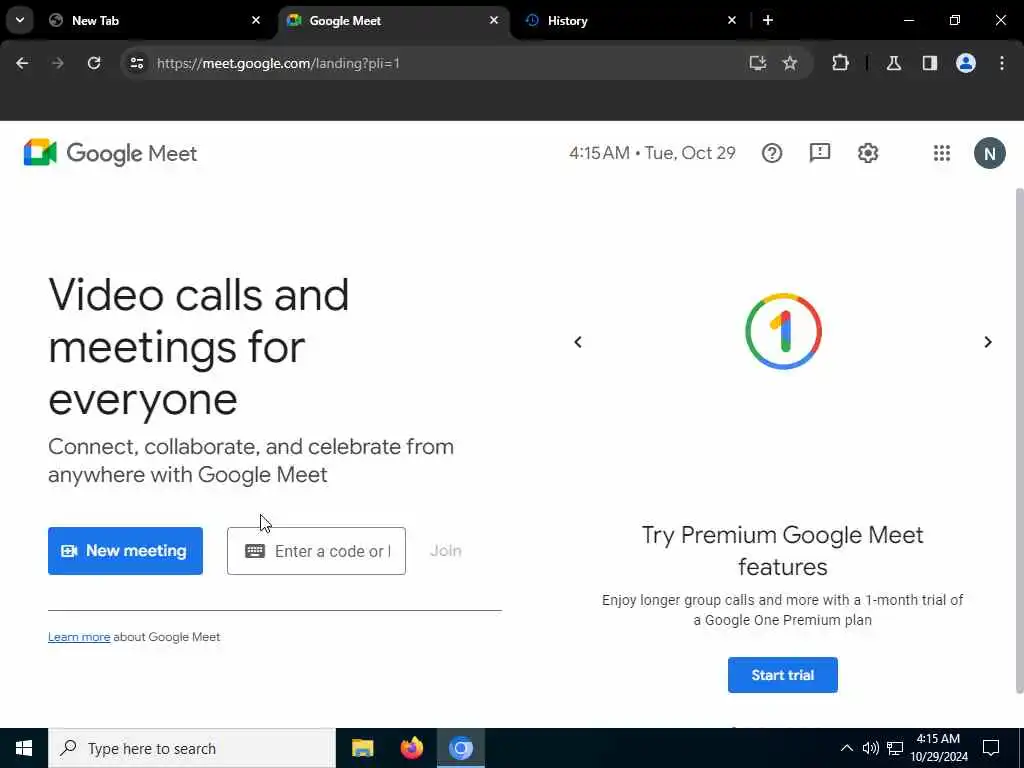
Task: Close the Google Meet tab
Action: click(494, 20)
